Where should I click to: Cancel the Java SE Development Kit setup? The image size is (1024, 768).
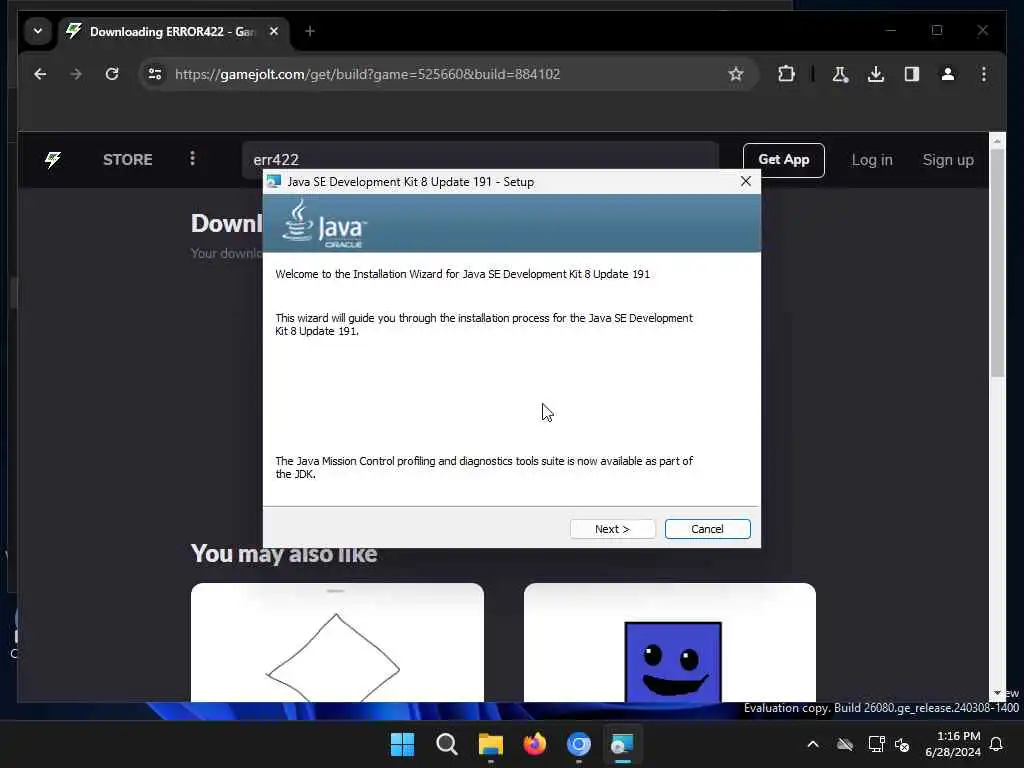click(707, 529)
